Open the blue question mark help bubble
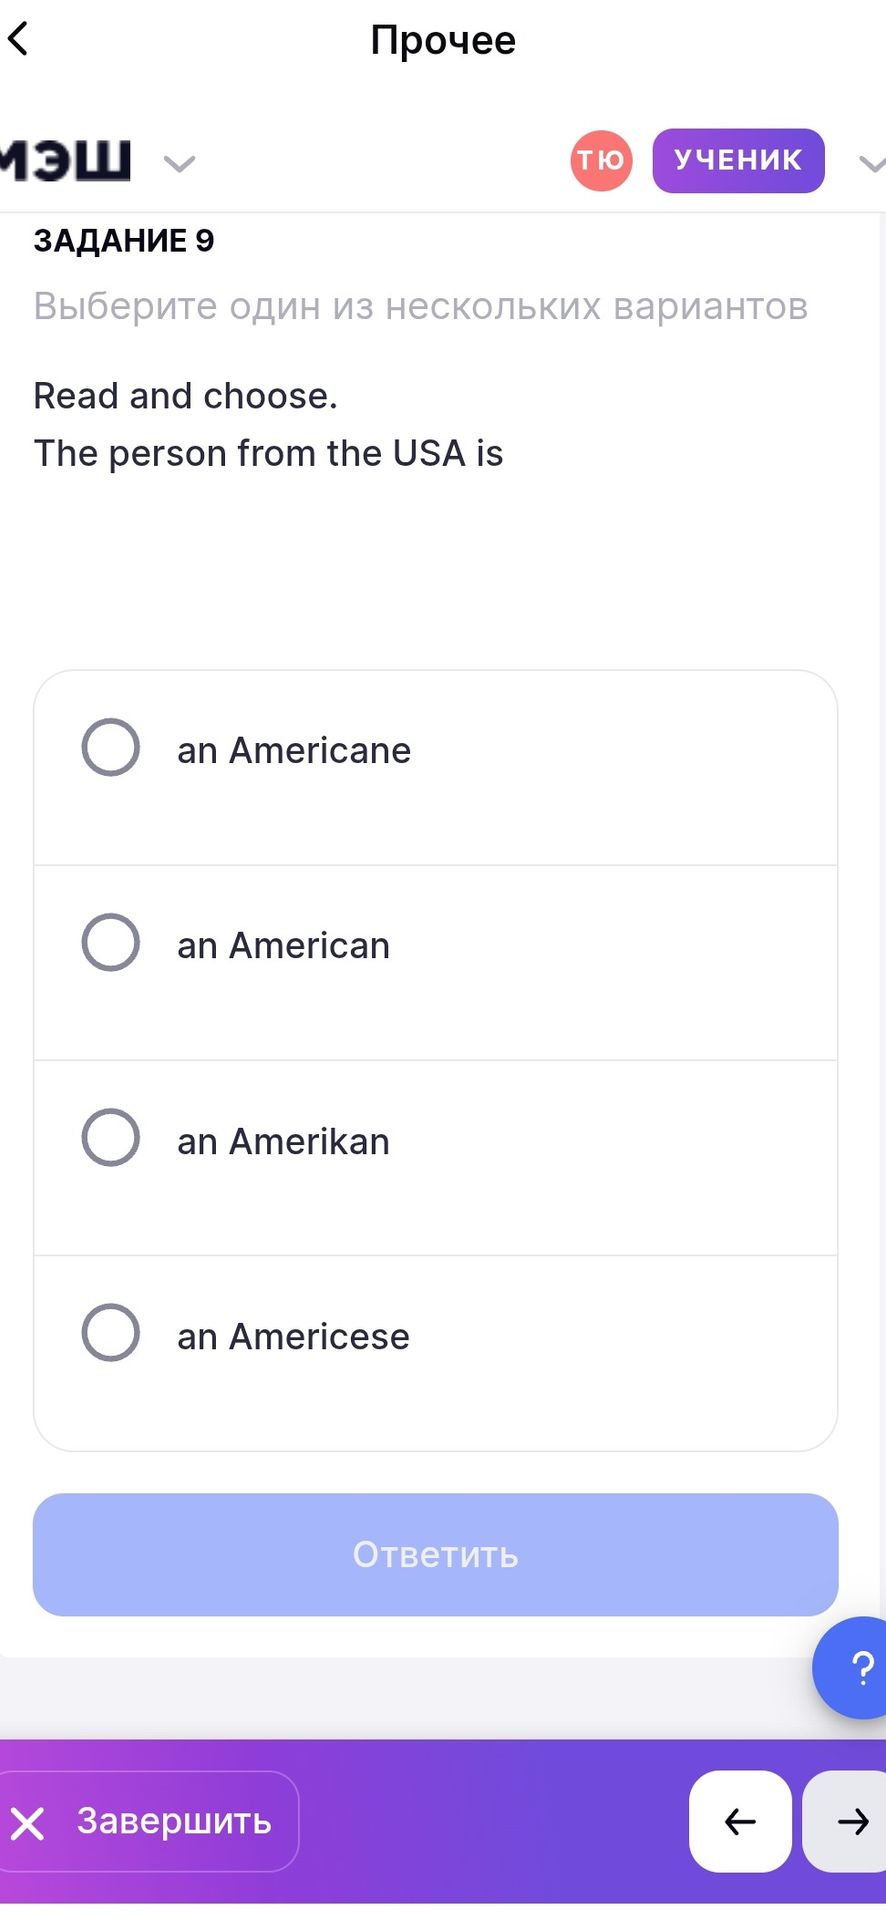Image resolution: width=886 pixels, height=1920 pixels. [x=851, y=1668]
